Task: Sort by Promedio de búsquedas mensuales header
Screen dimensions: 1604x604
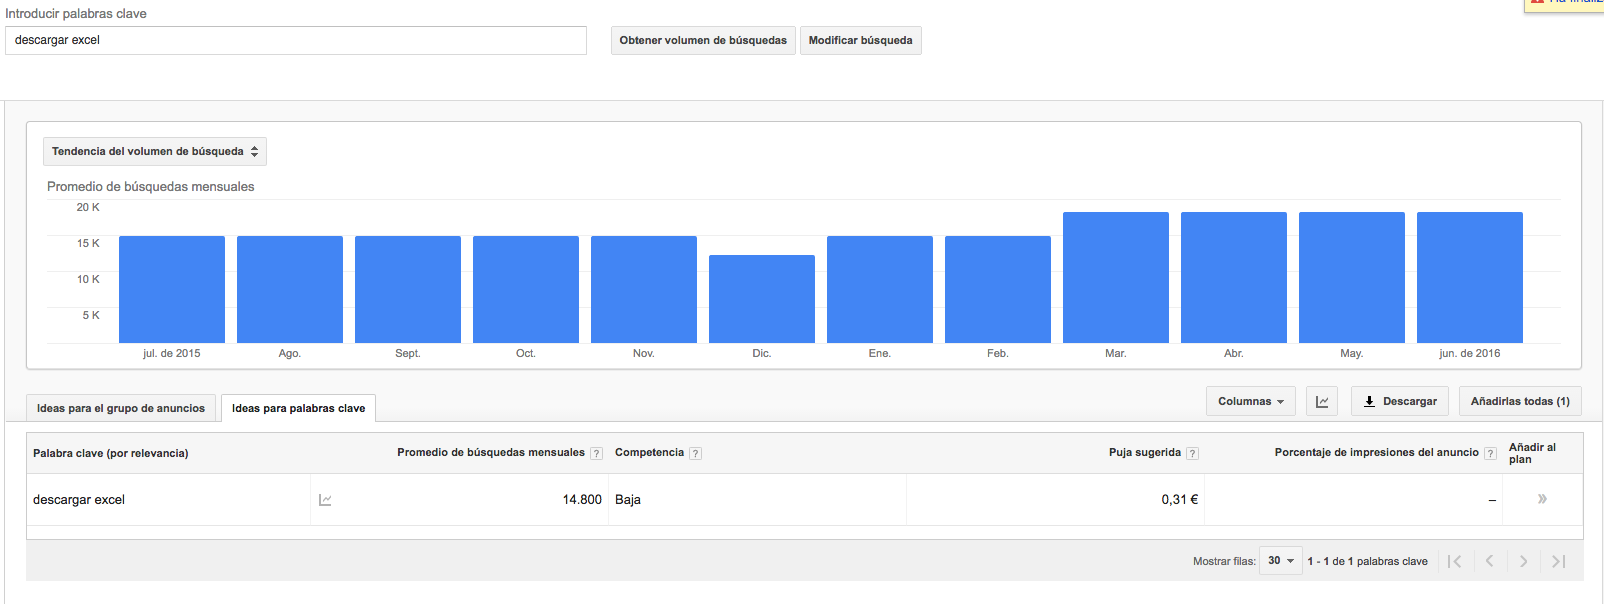Action: (491, 453)
